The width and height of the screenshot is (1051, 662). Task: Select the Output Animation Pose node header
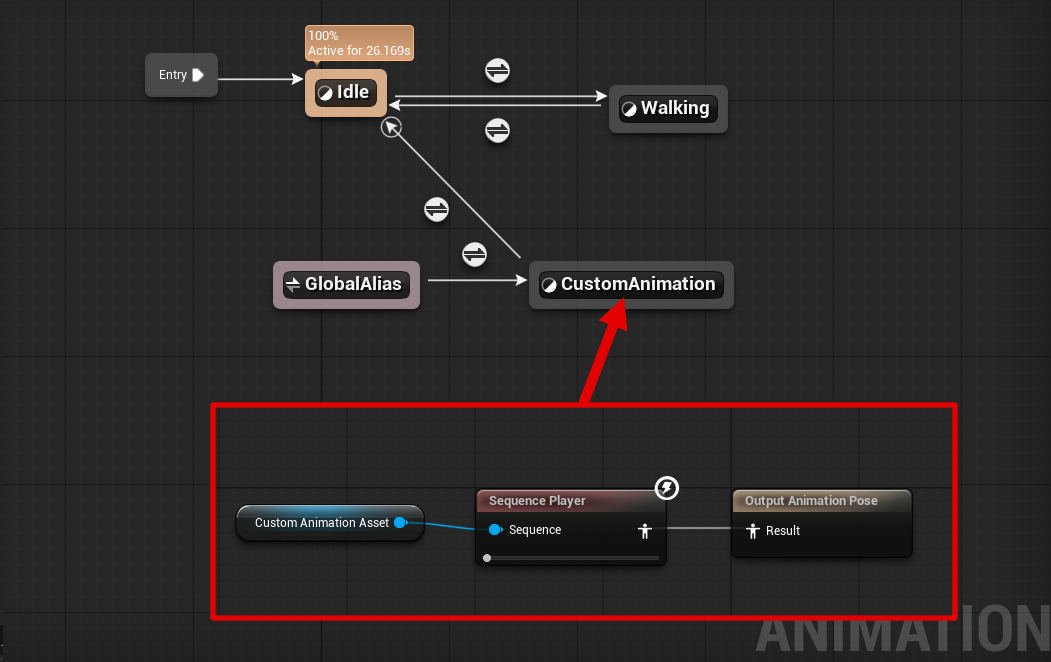tap(811, 501)
